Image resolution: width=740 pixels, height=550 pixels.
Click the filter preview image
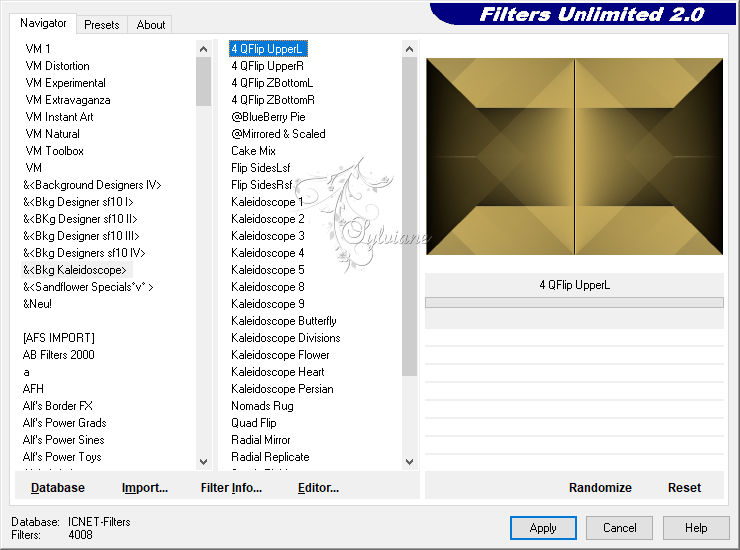pyautogui.click(x=574, y=156)
